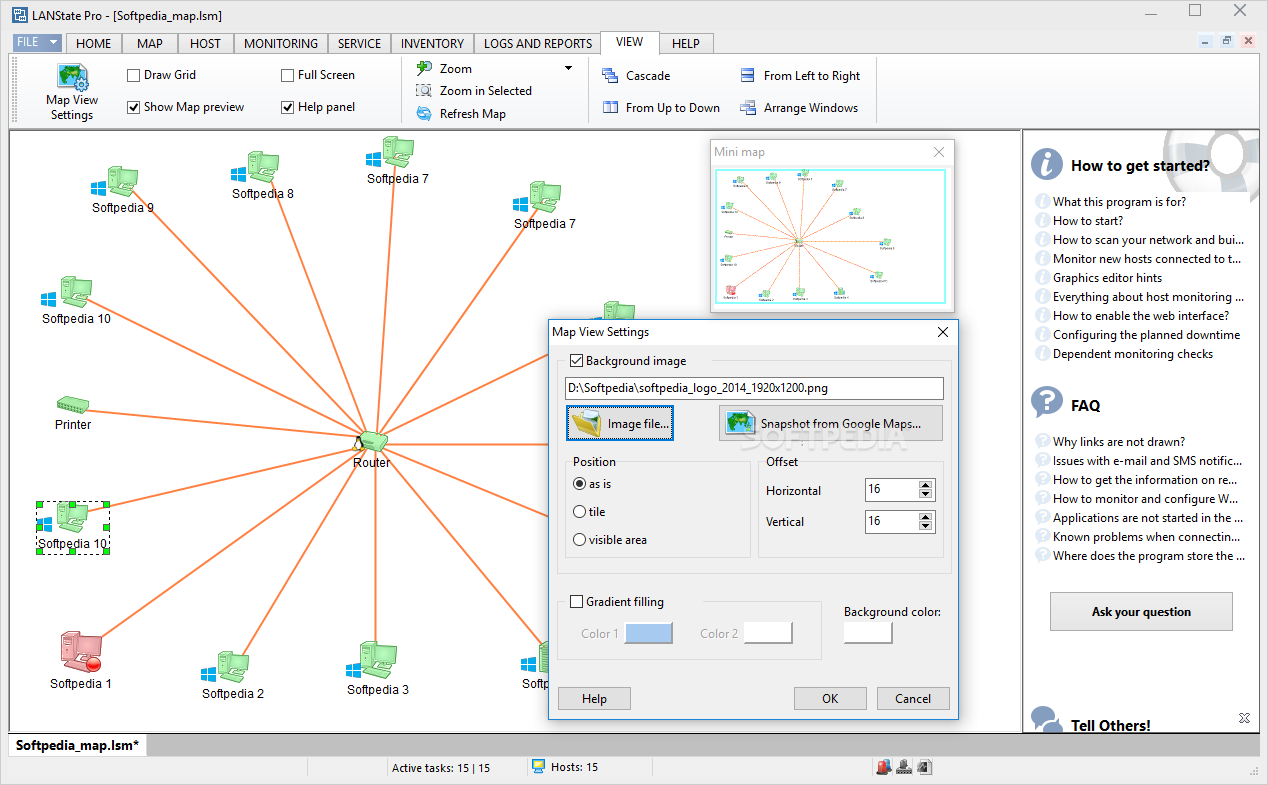1268x785 pixels.
Task: Open 'Graphics editor hints' link
Action: (1107, 278)
